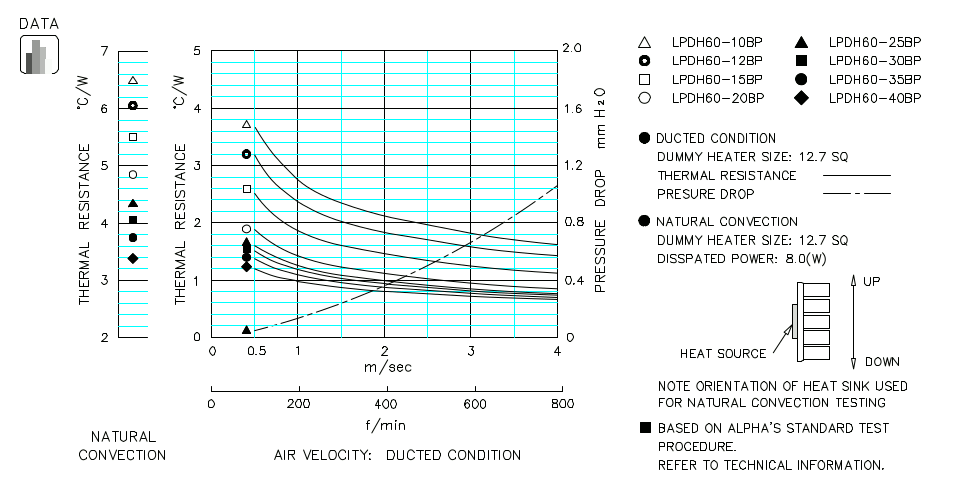Click the LPDH60-30BP label
The image size is (970, 485).
tap(875, 61)
